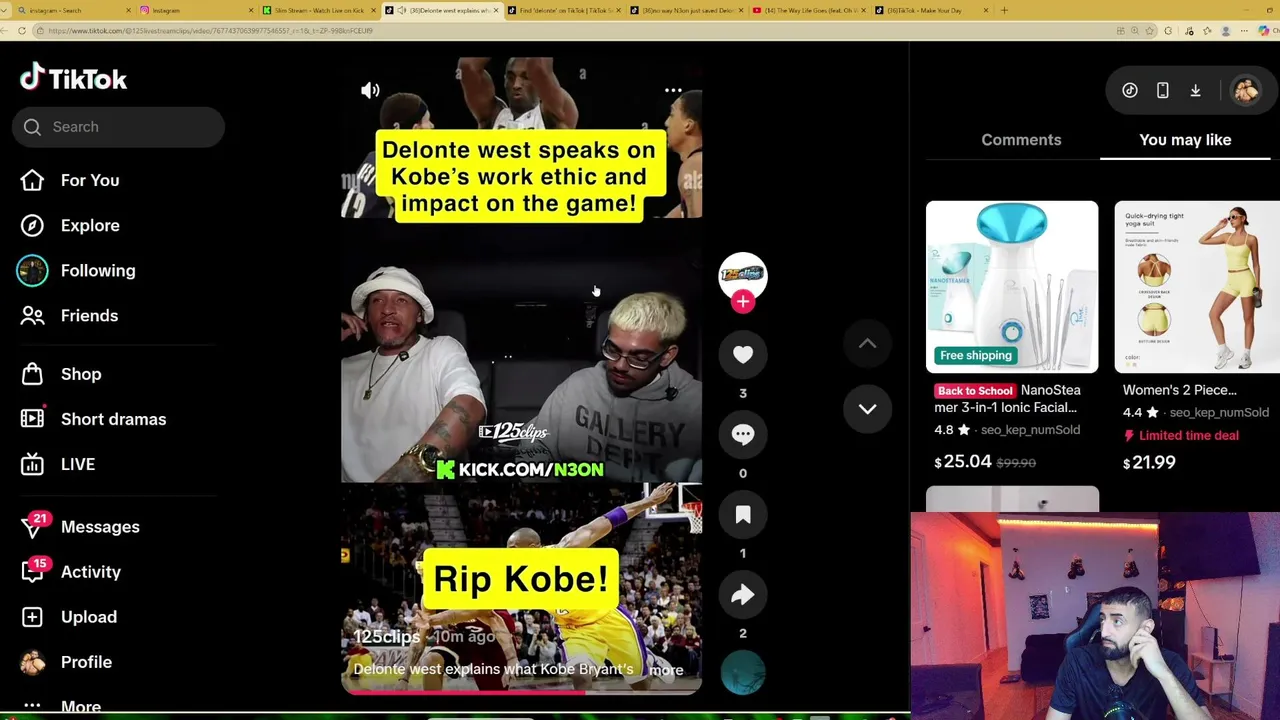1280x720 pixels.
Task: Open the Messages inbox icon
Action: 33,526
